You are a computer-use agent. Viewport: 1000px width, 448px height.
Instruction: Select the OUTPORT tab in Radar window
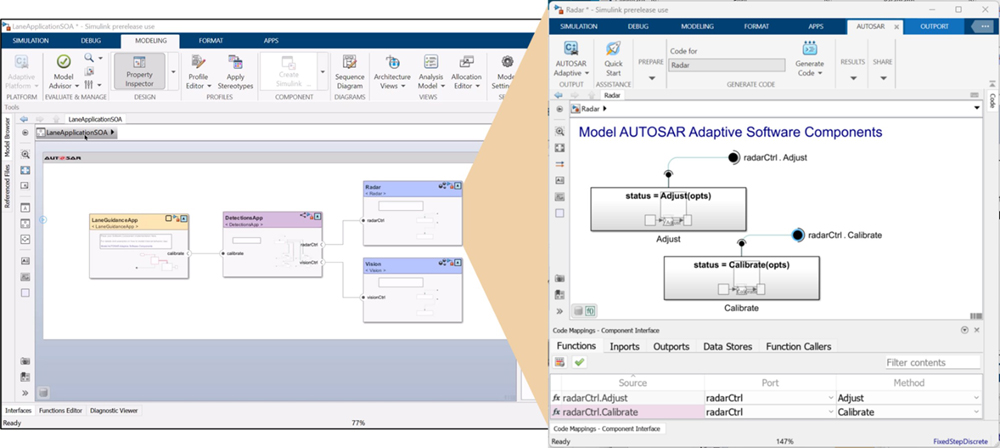pyautogui.click(x=934, y=27)
